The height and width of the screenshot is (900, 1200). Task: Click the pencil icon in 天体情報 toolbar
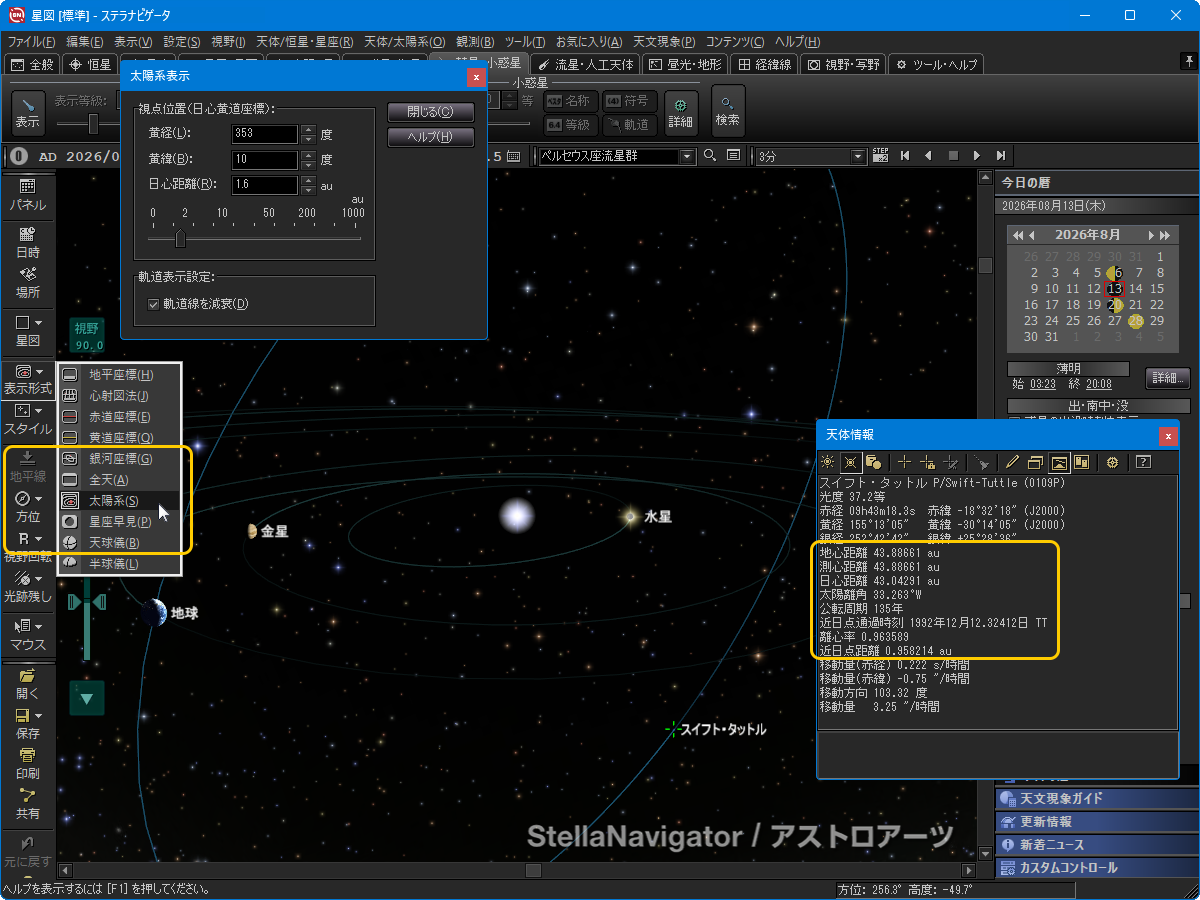tap(1012, 462)
